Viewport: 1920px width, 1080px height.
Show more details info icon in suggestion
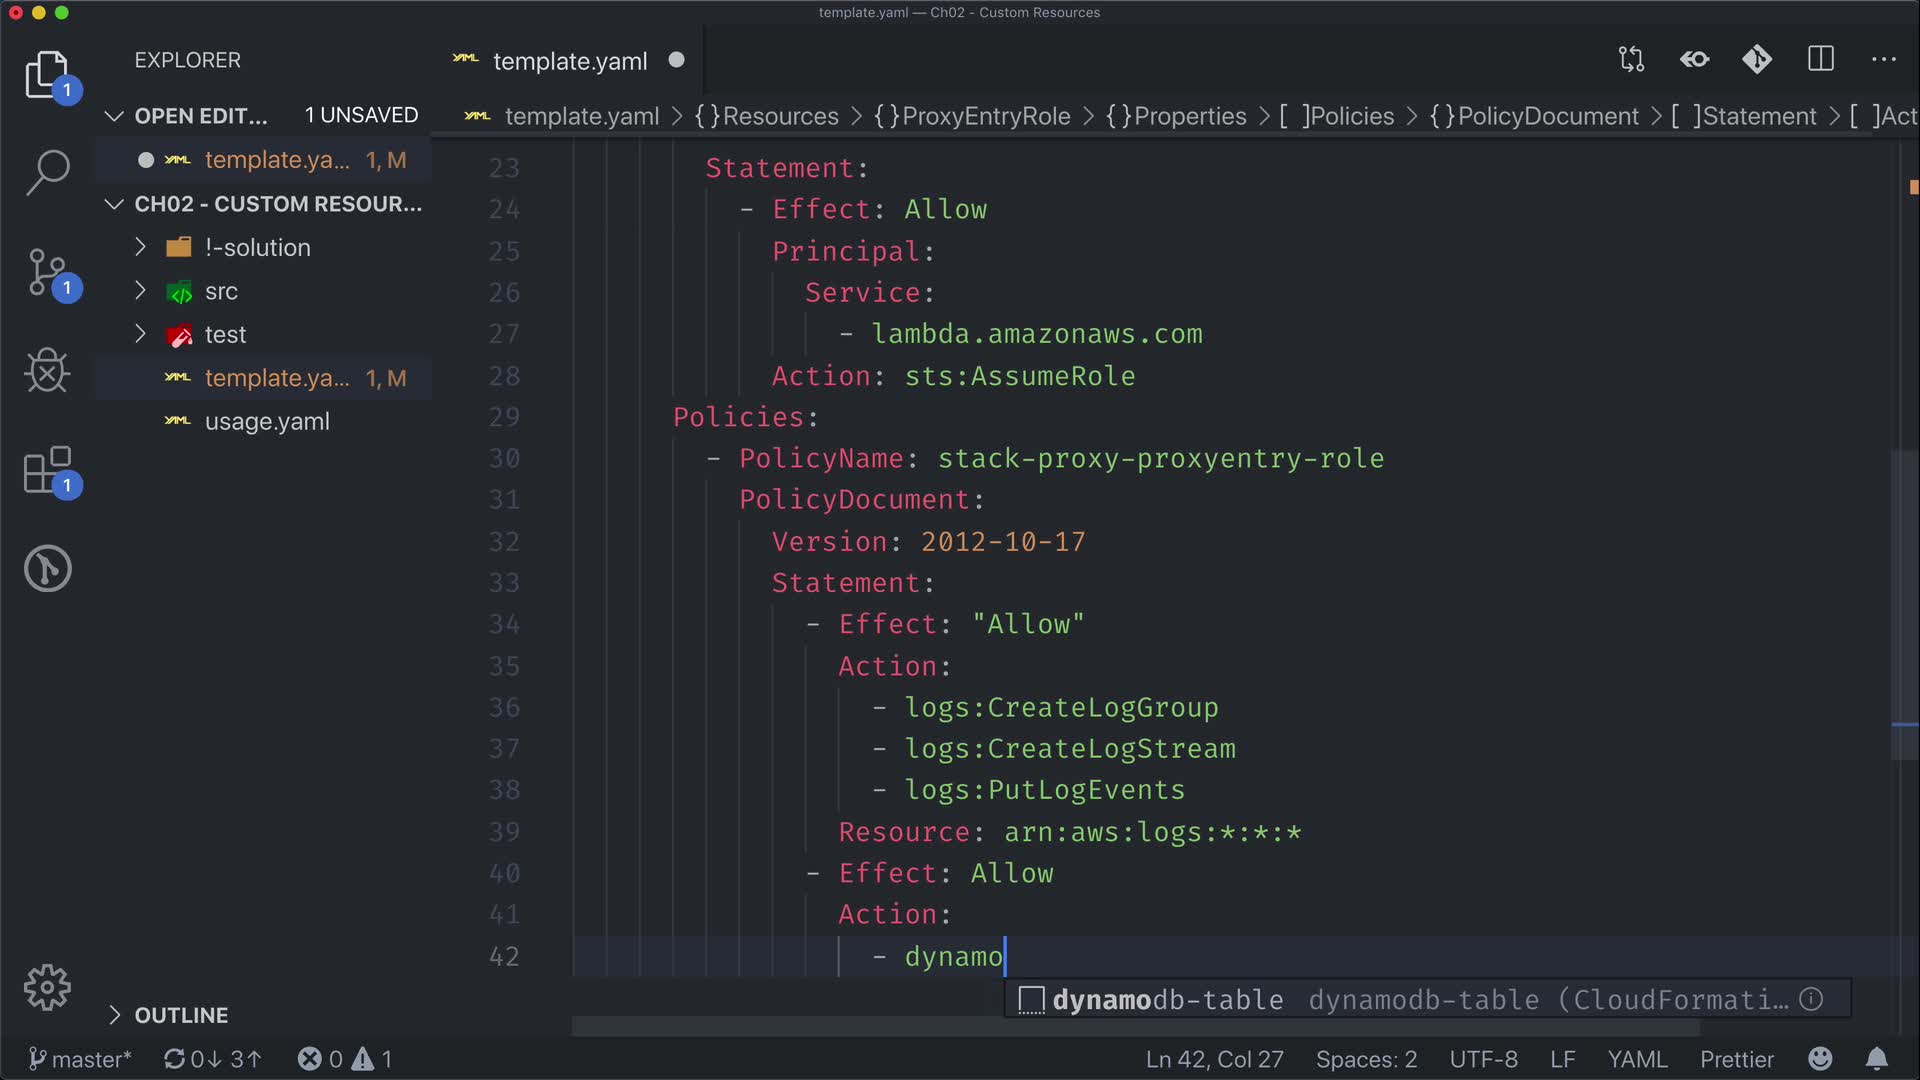tap(1811, 999)
